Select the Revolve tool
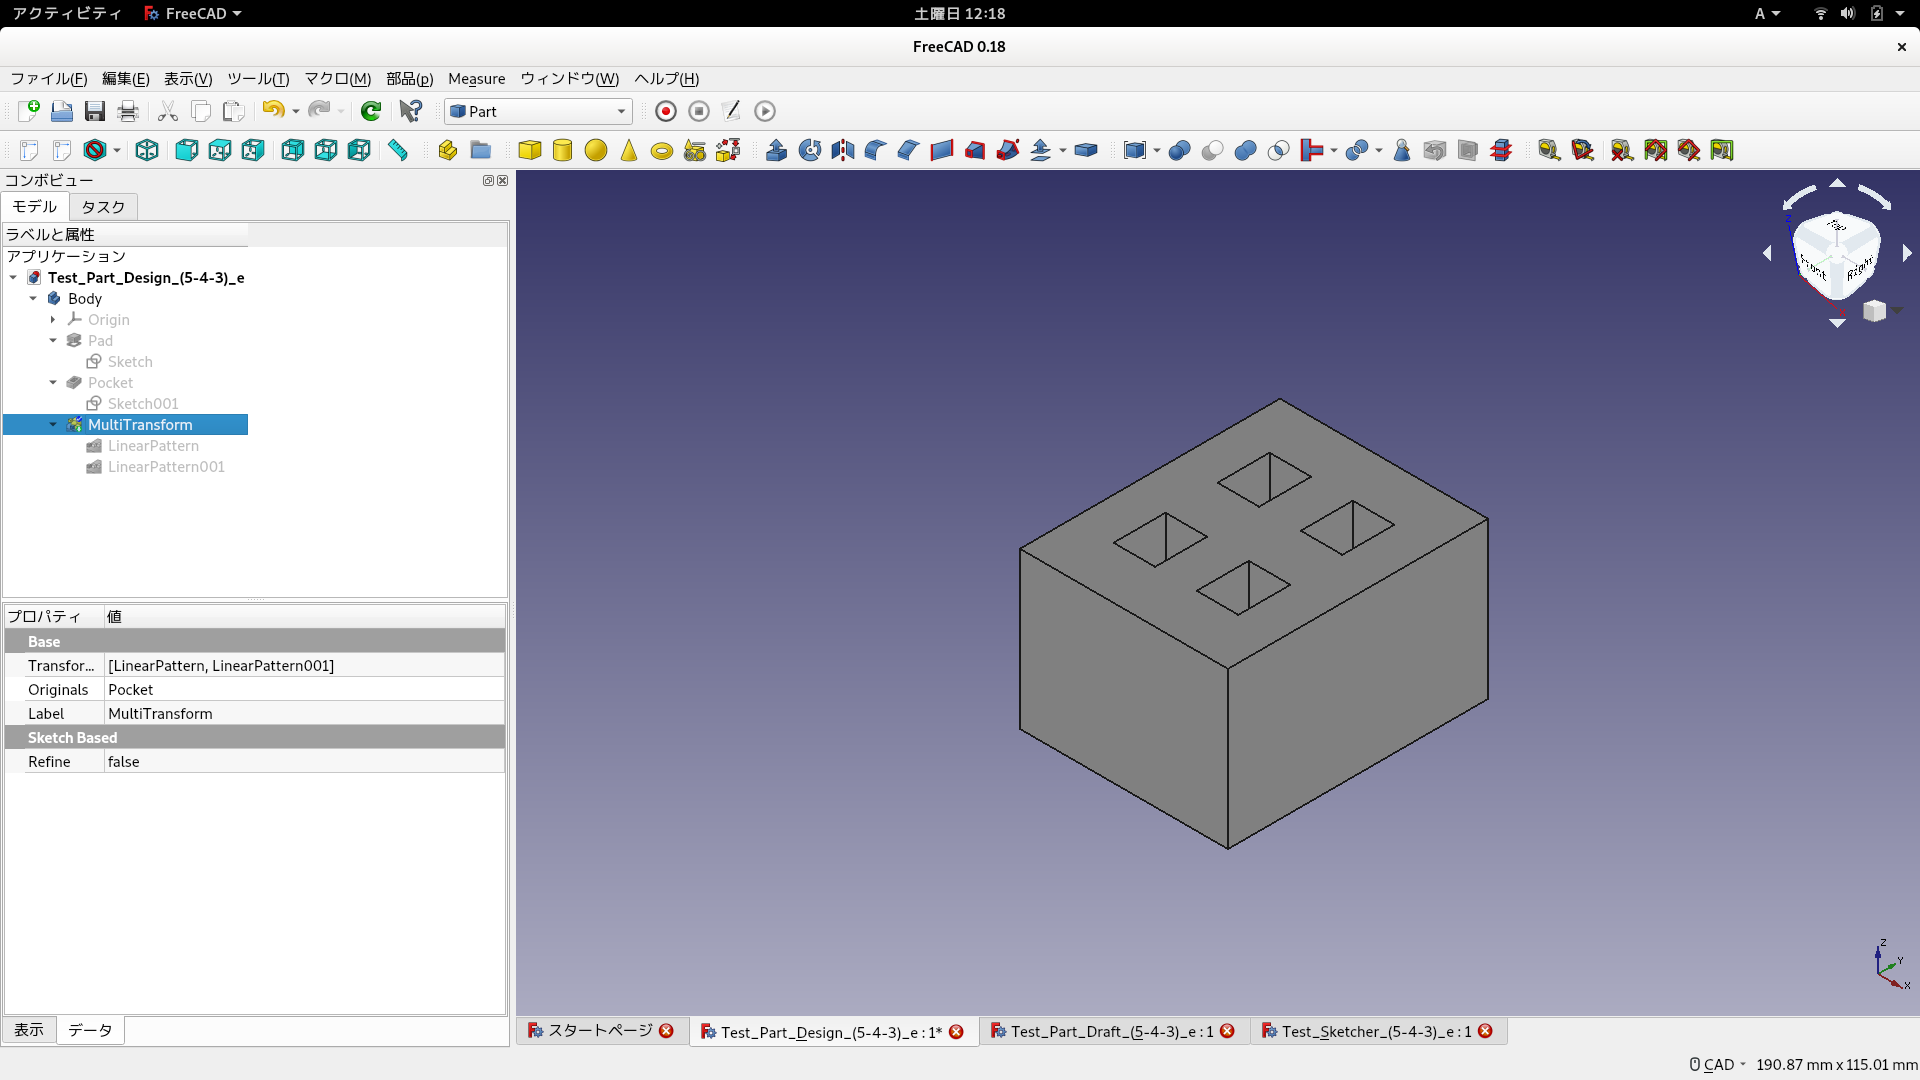1920x1080 pixels. (x=809, y=150)
